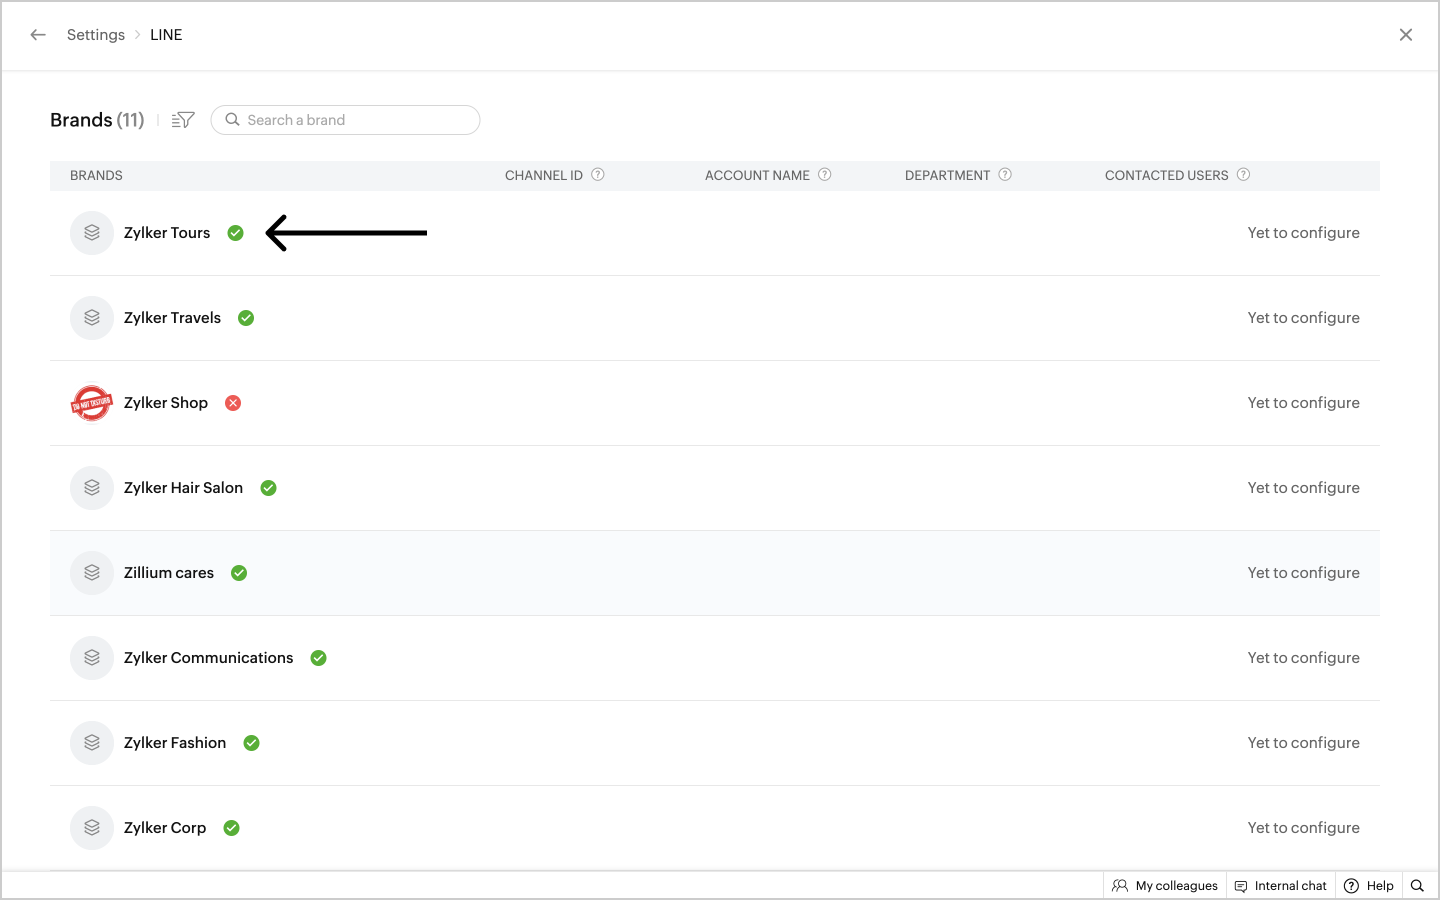Click the red error badge beside Zylker Shop

click(x=233, y=403)
